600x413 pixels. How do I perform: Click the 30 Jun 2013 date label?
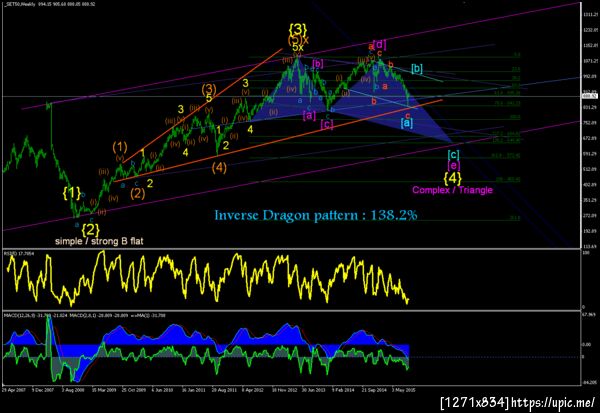[x=314, y=390]
